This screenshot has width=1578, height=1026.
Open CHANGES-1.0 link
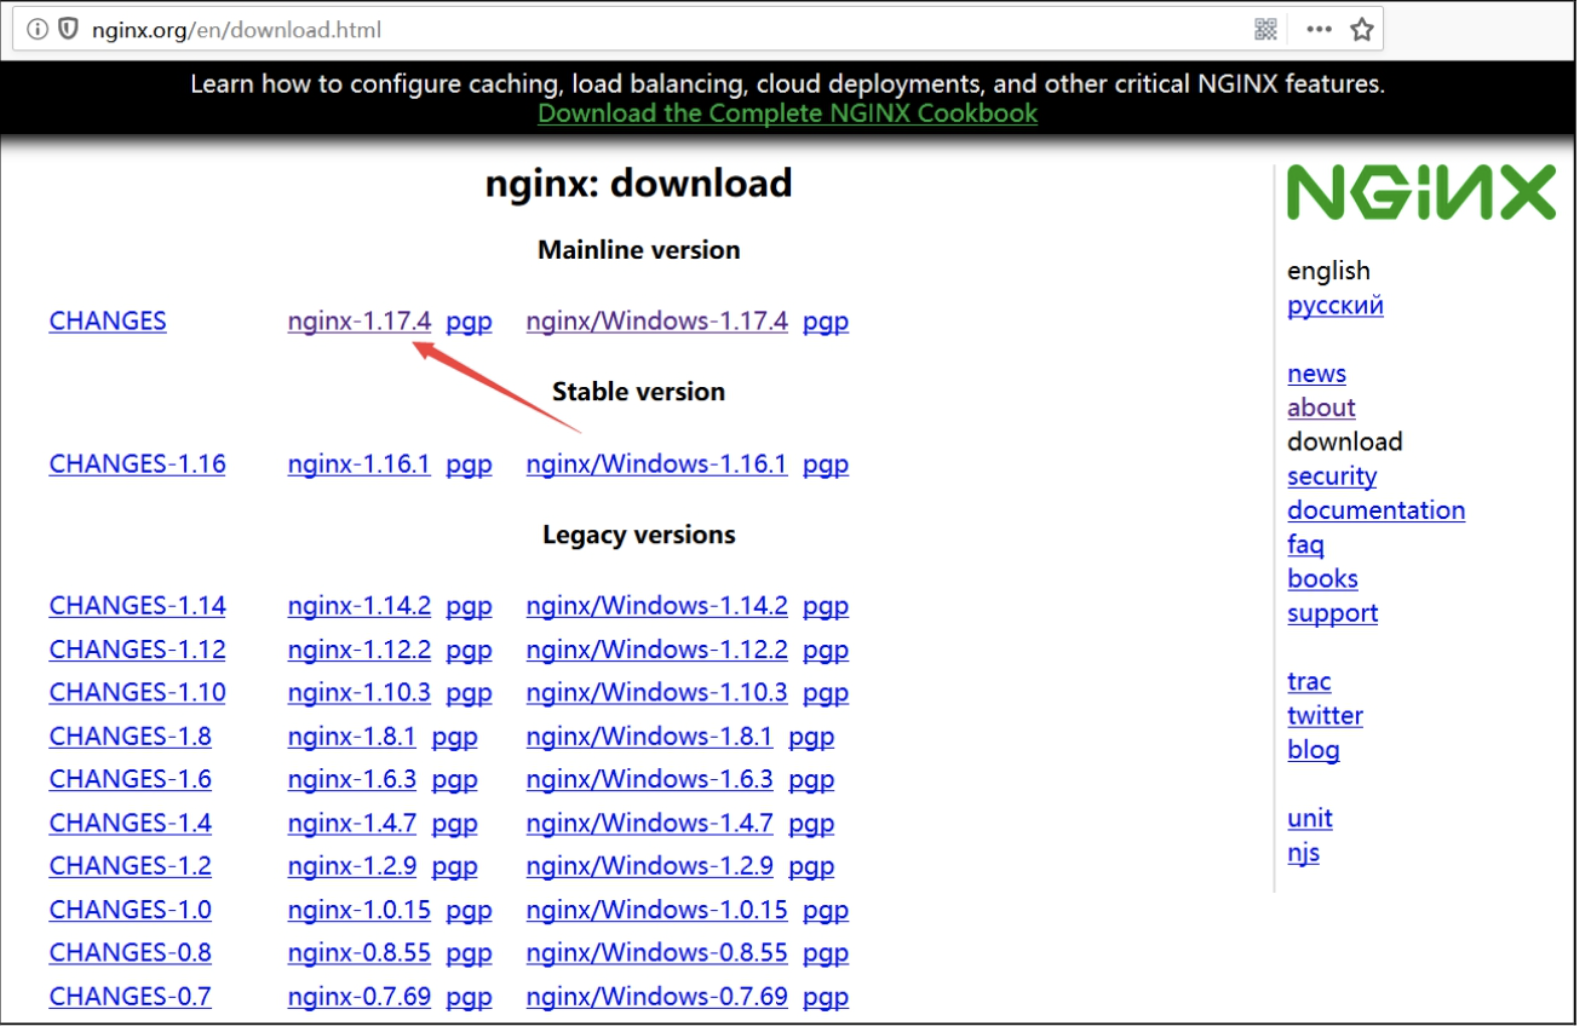point(130,911)
